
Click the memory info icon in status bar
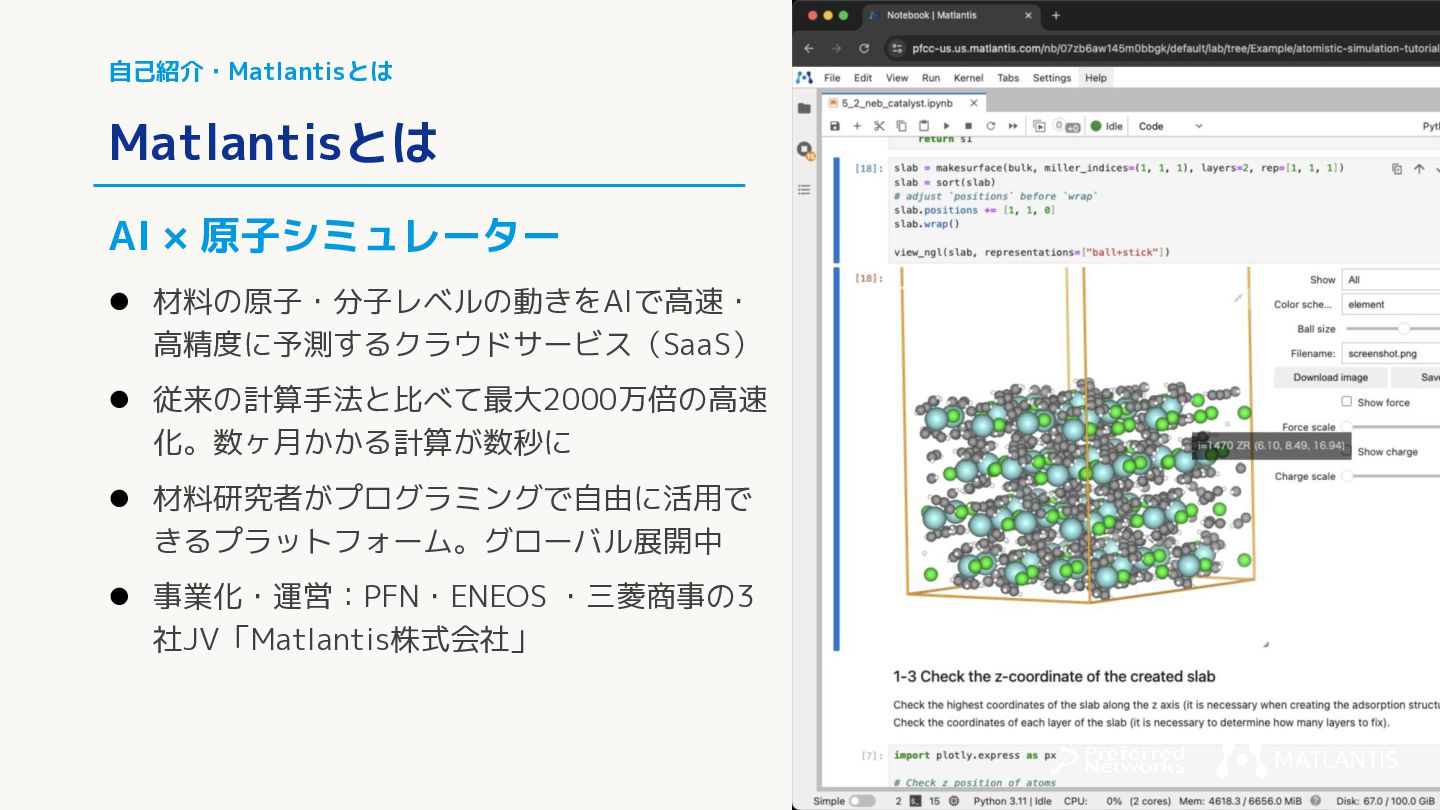point(1316,801)
